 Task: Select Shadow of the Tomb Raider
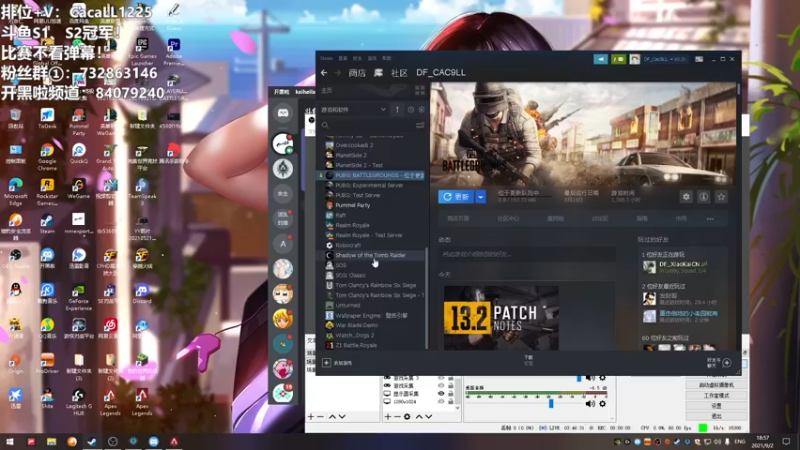click(372, 255)
